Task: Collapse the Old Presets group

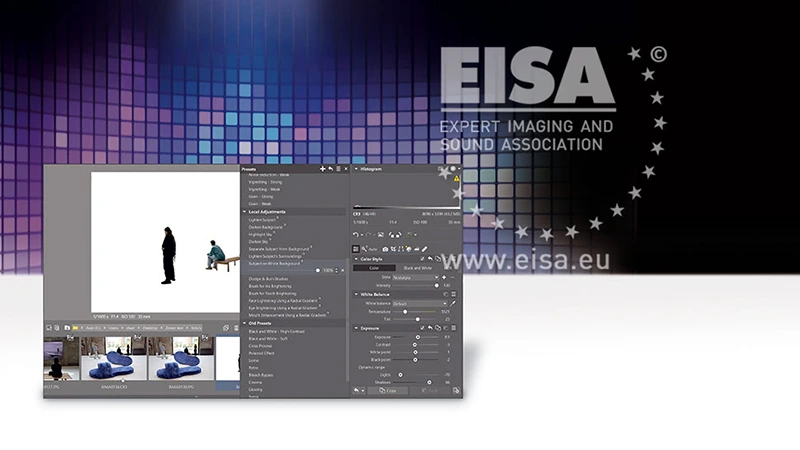Action: tap(244, 323)
